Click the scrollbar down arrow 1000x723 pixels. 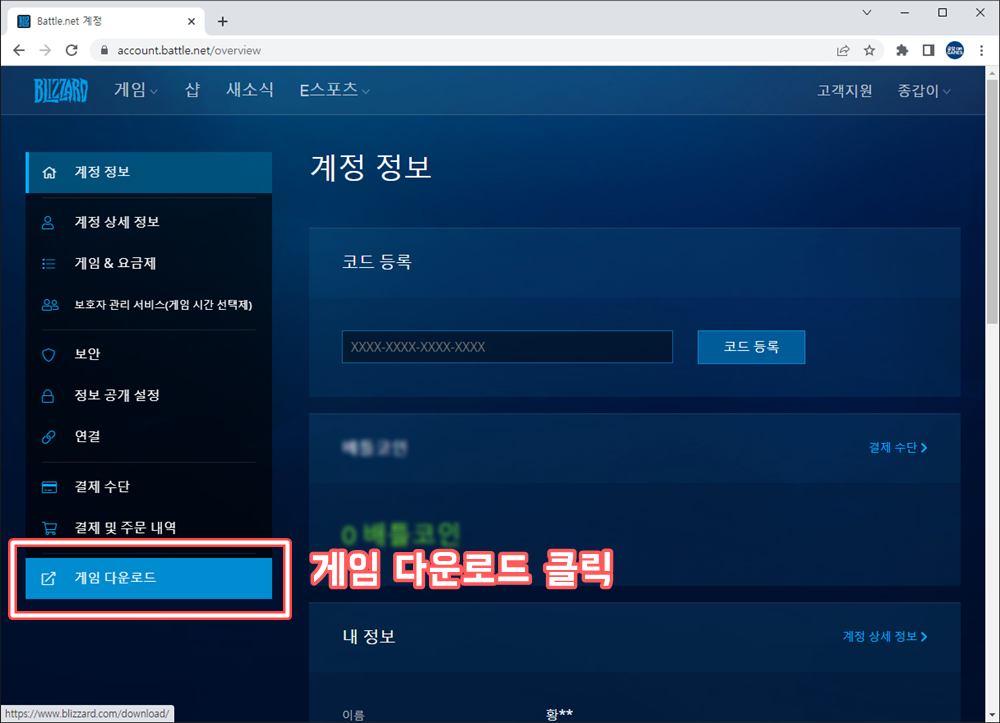pyautogui.click(x=992, y=715)
